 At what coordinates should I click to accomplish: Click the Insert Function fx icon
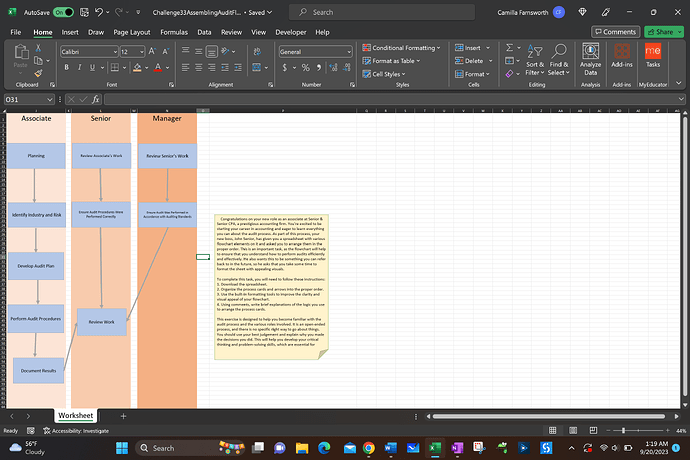[x=95, y=99]
